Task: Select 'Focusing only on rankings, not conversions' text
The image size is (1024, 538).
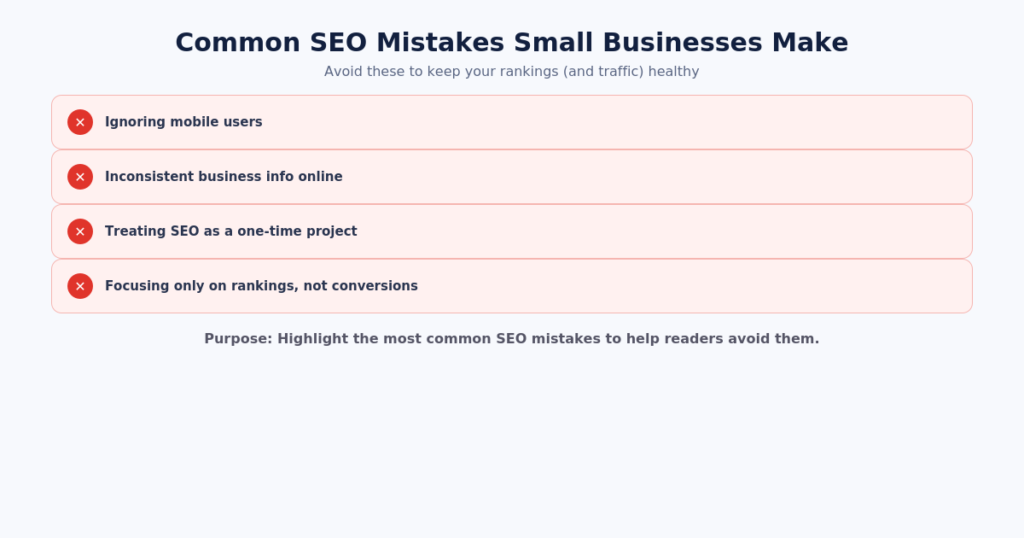Action: [x=261, y=286]
